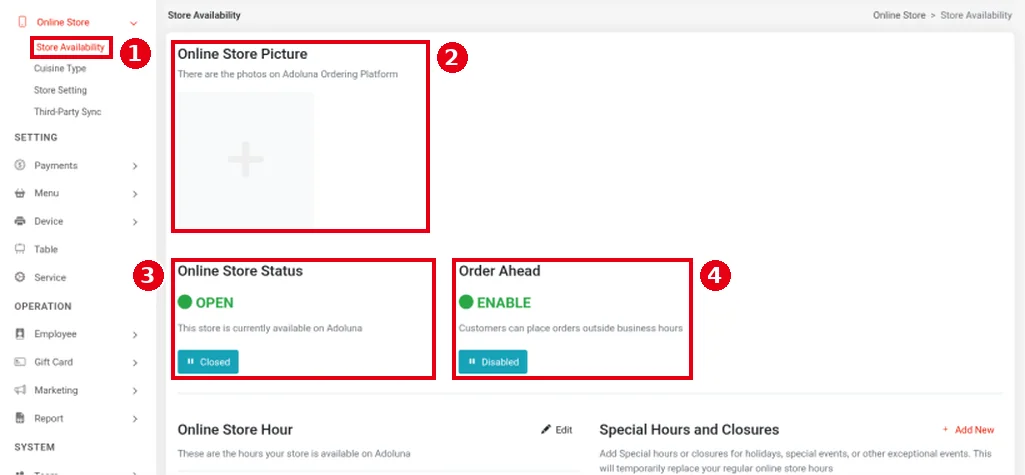1025x475 pixels.
Task: Click the green ENABLE status text
Action: [x=504, y=303]
